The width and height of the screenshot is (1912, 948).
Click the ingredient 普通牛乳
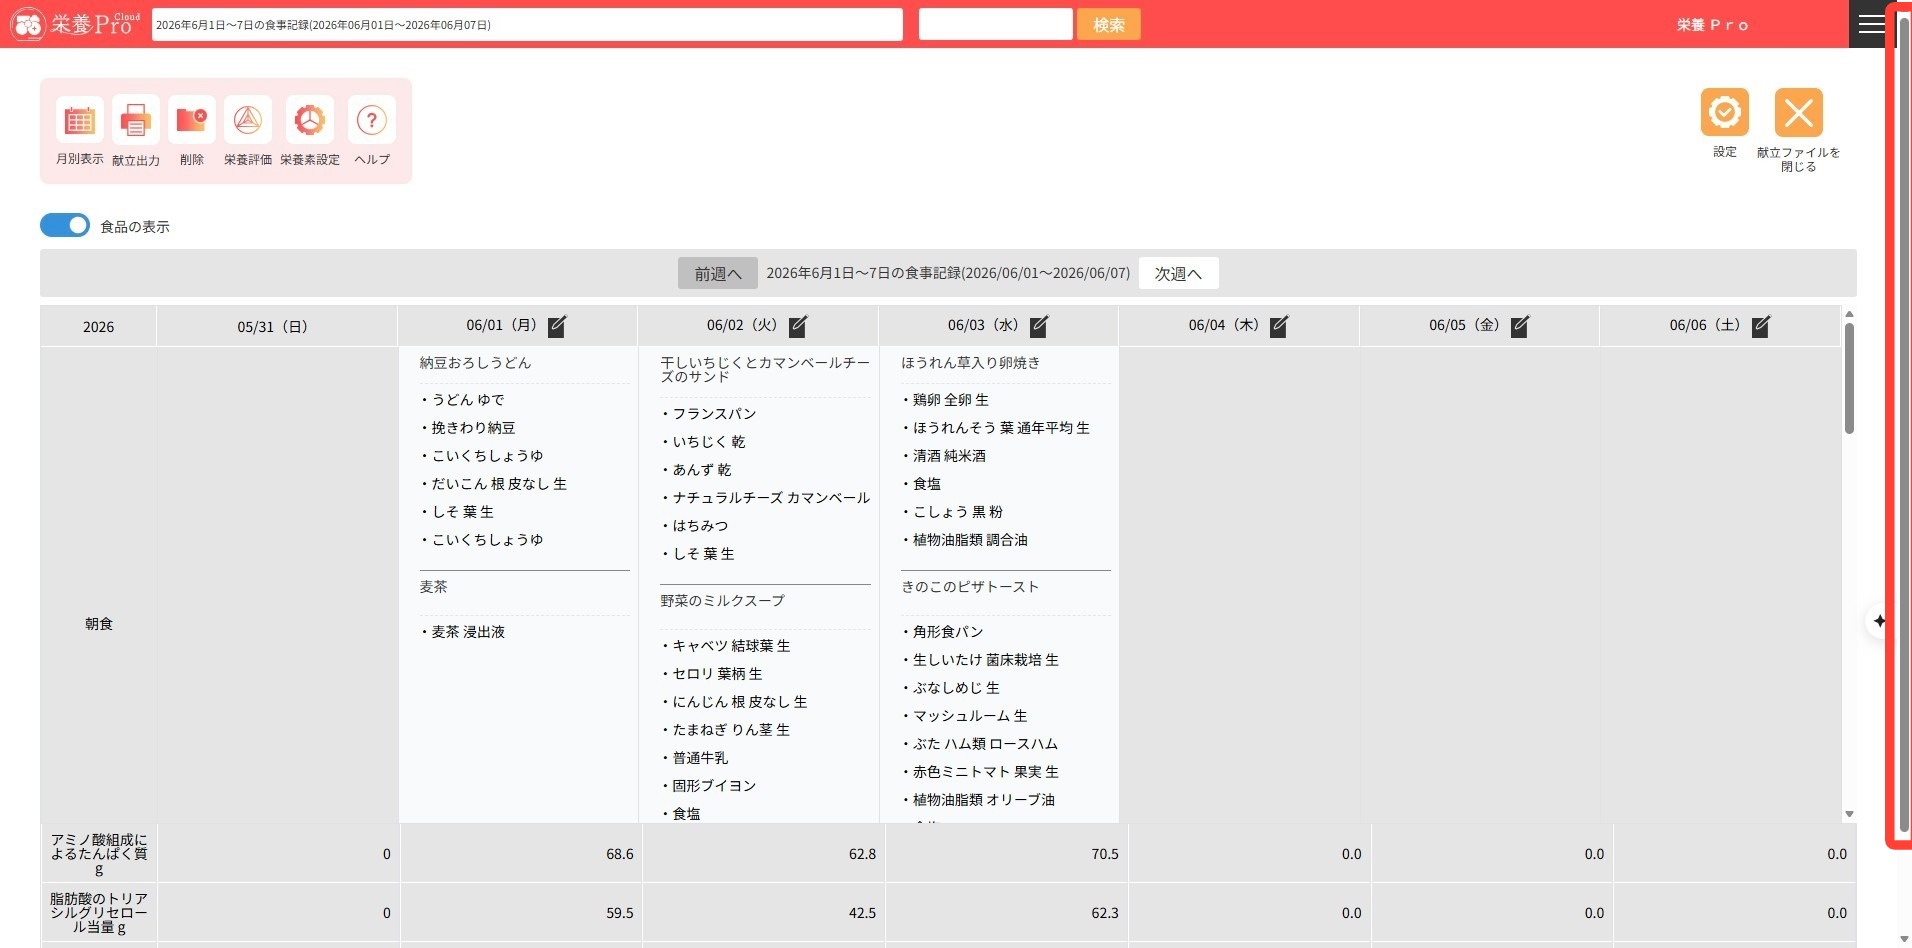(700, 758)
